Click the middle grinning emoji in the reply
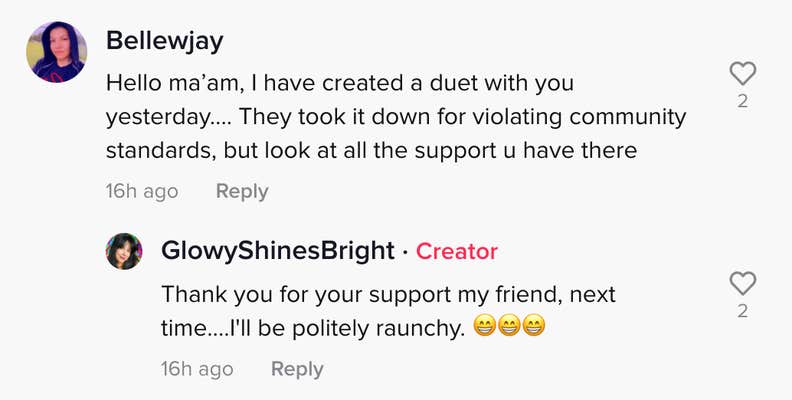This screenshot has width=792, height=400. 509,327
